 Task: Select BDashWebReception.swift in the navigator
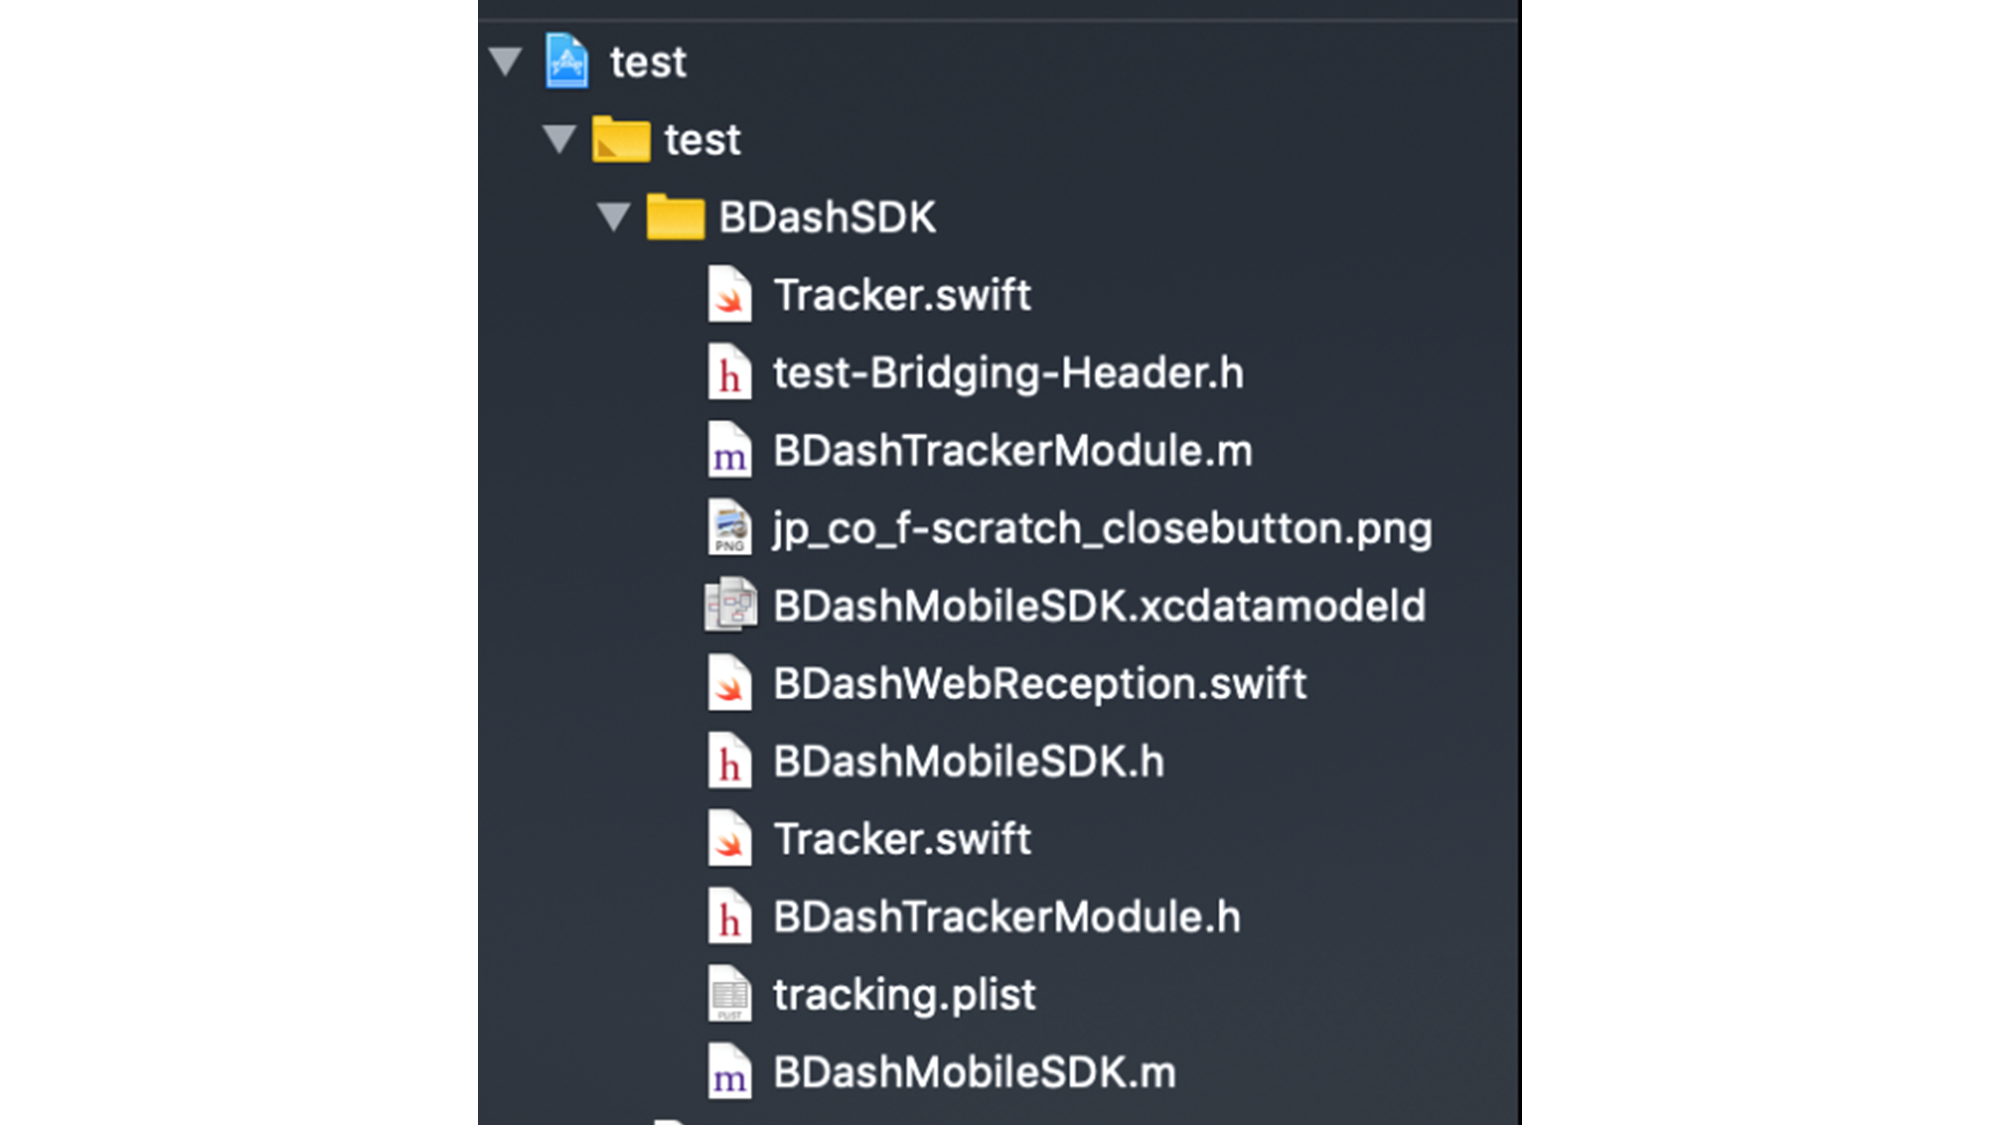pyautogui.click(x=1040, y=684)
